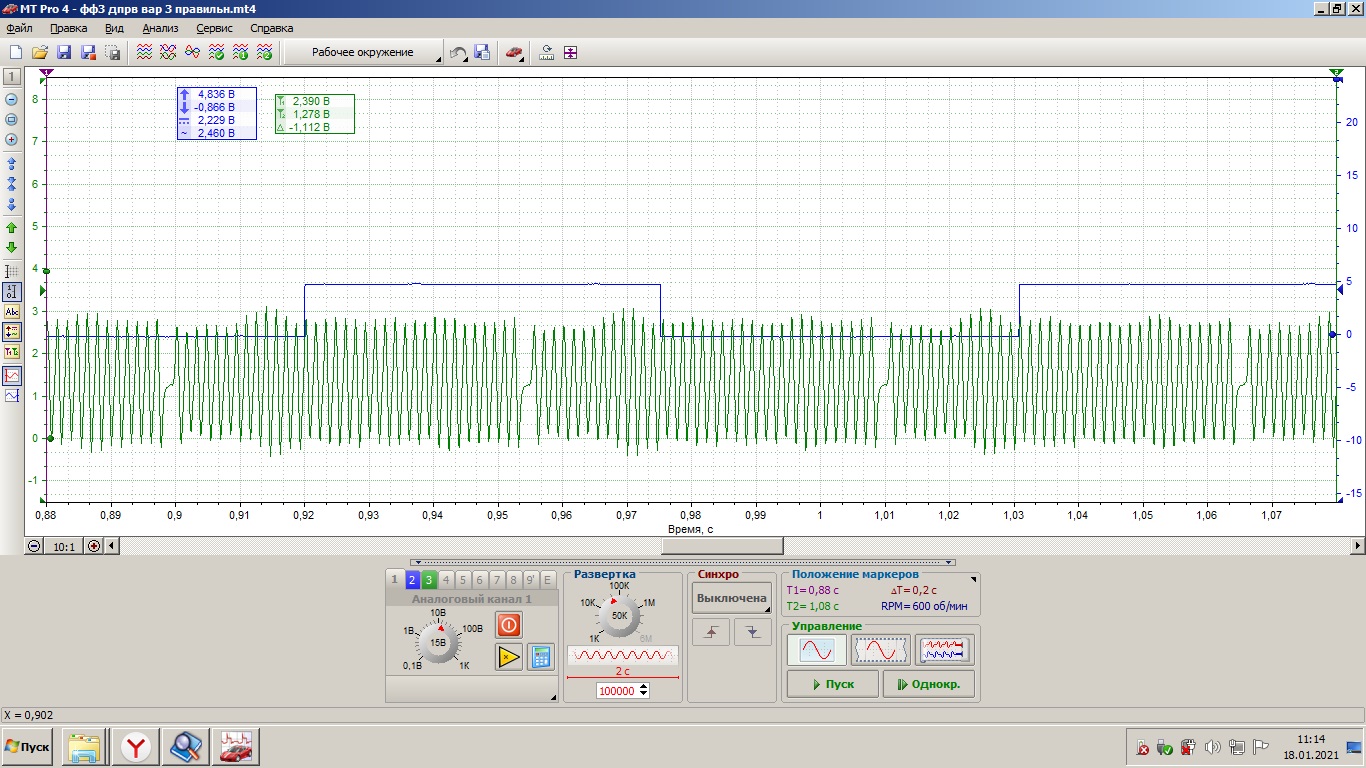The image size is (1366, 768).
Task: Click the red car icon in toolbar
Action: pyautogui.click(x=513, y=52)
